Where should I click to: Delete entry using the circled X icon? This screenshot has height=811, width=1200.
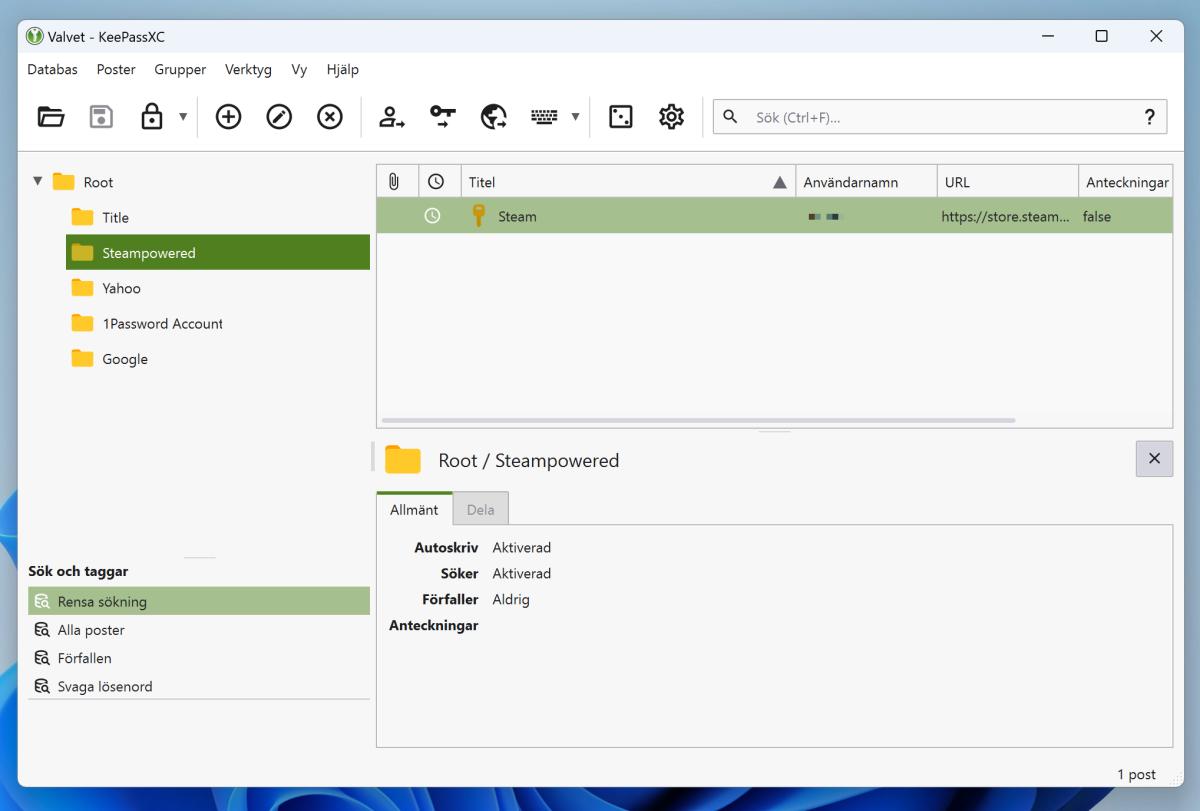coord(330,117)
